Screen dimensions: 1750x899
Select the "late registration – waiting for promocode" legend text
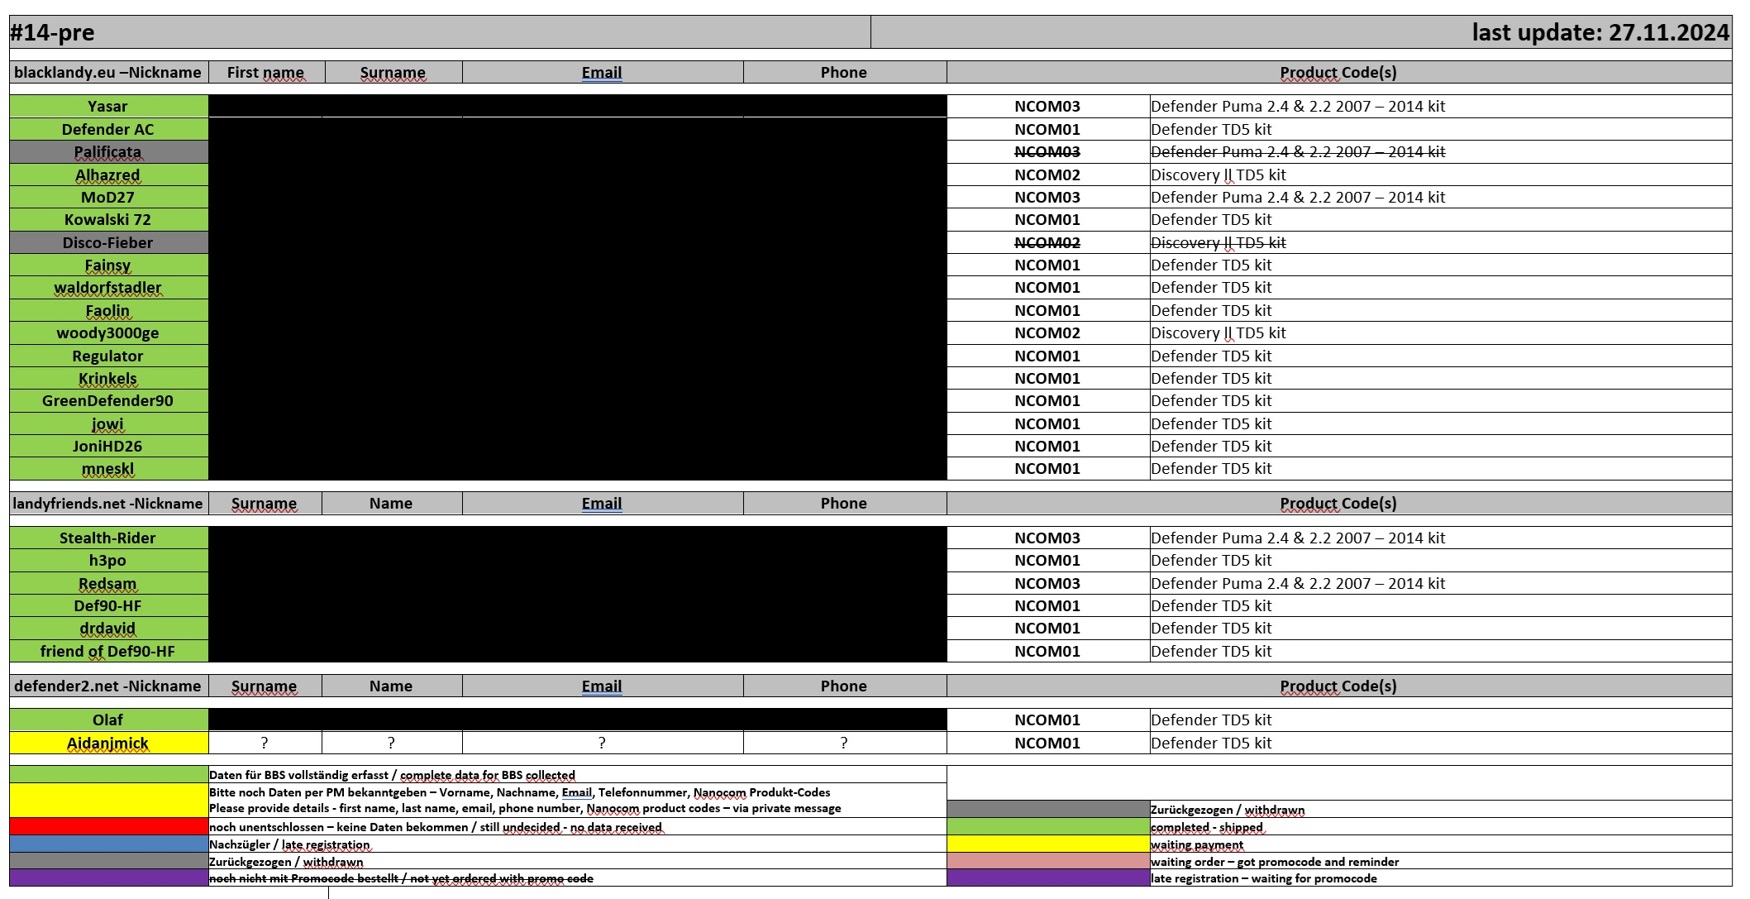pyautogui.click(x=1264, y=879)
